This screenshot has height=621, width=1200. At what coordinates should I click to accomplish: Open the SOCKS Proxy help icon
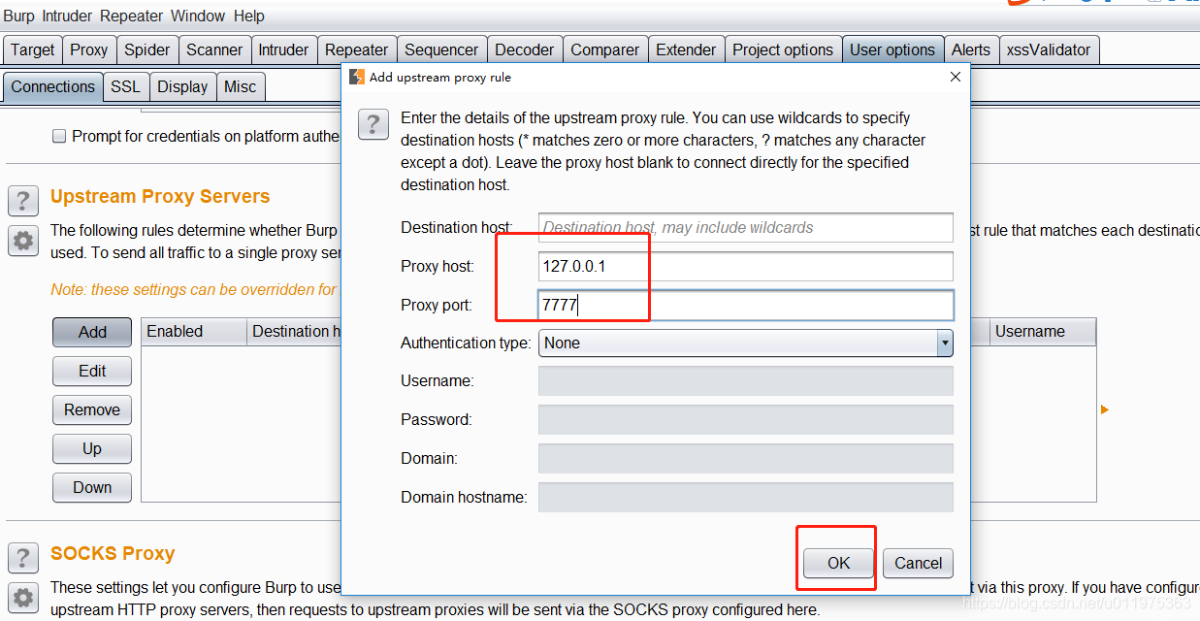pos(23,557)
